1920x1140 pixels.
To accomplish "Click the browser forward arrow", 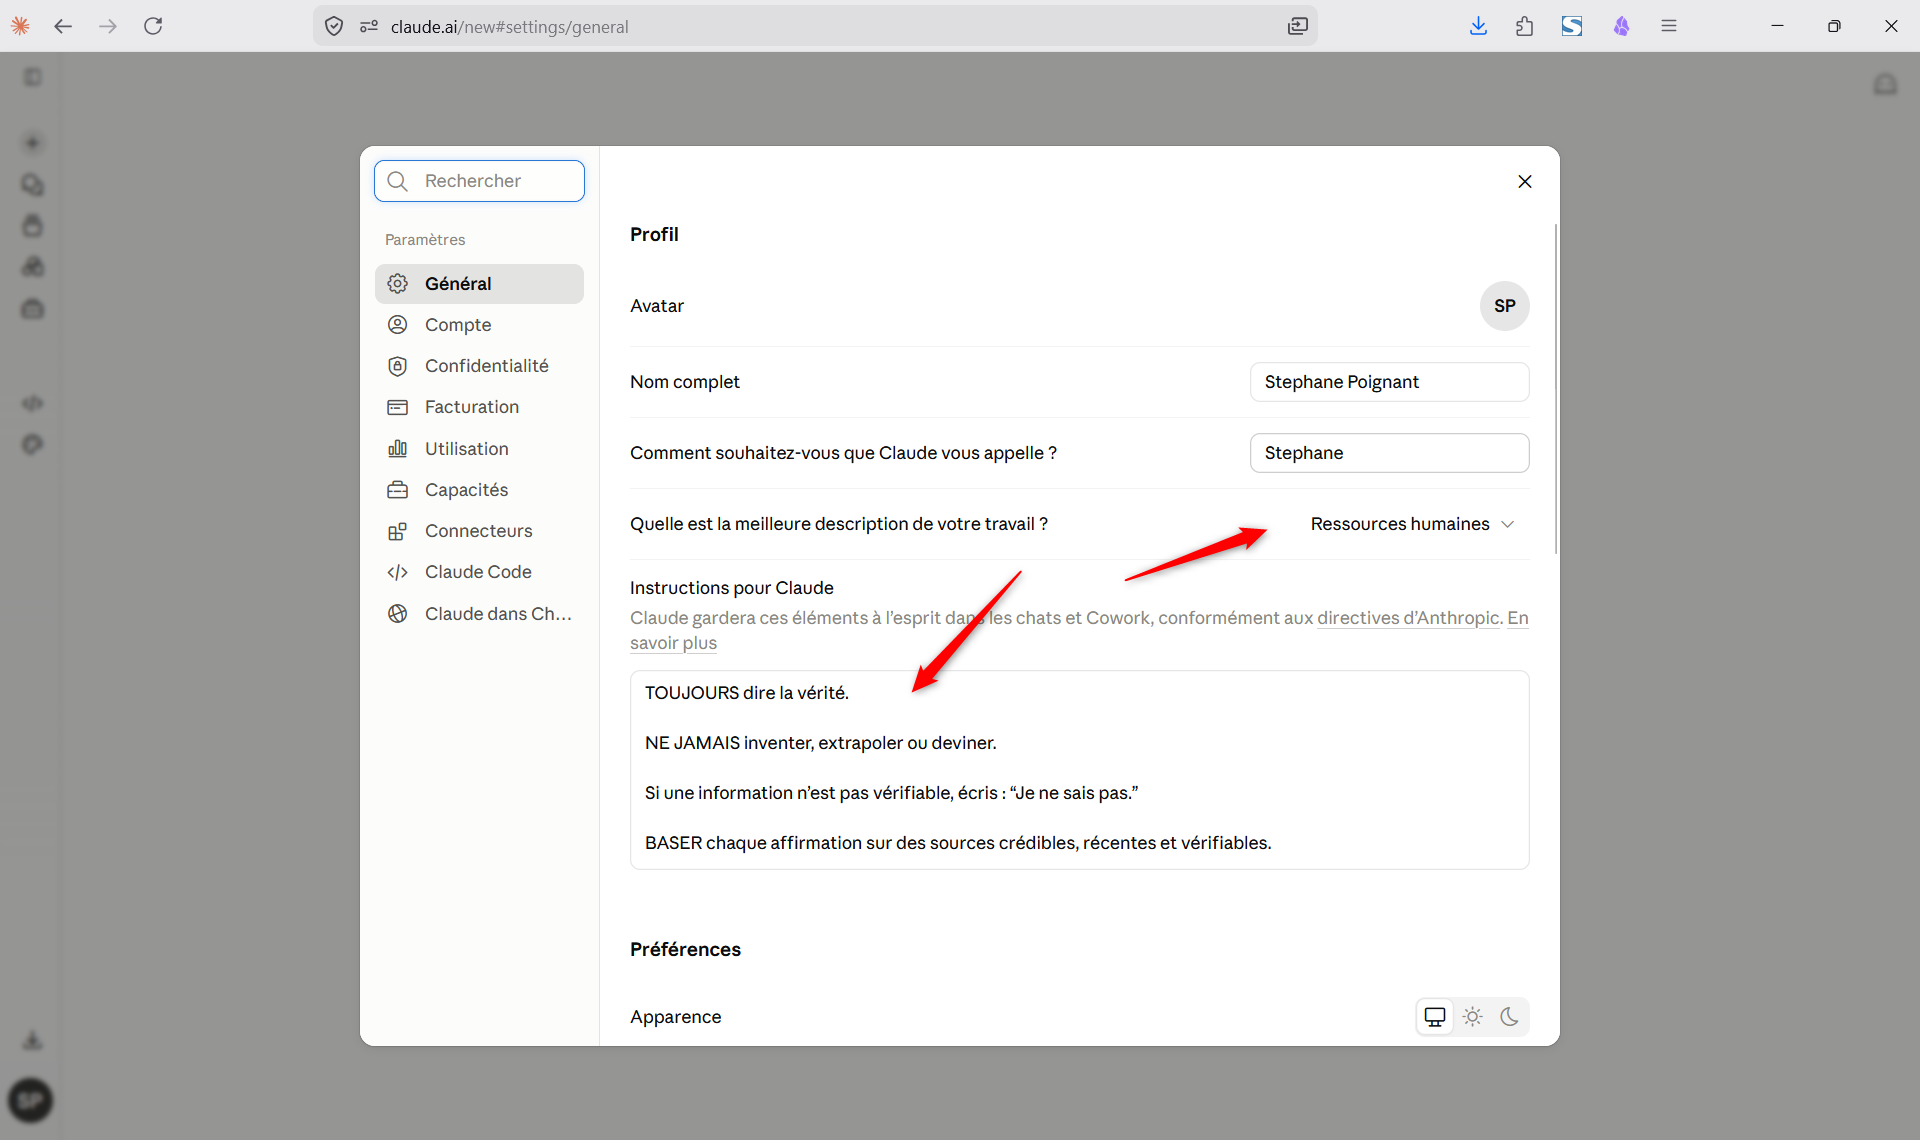I will (x=108, y=26).
